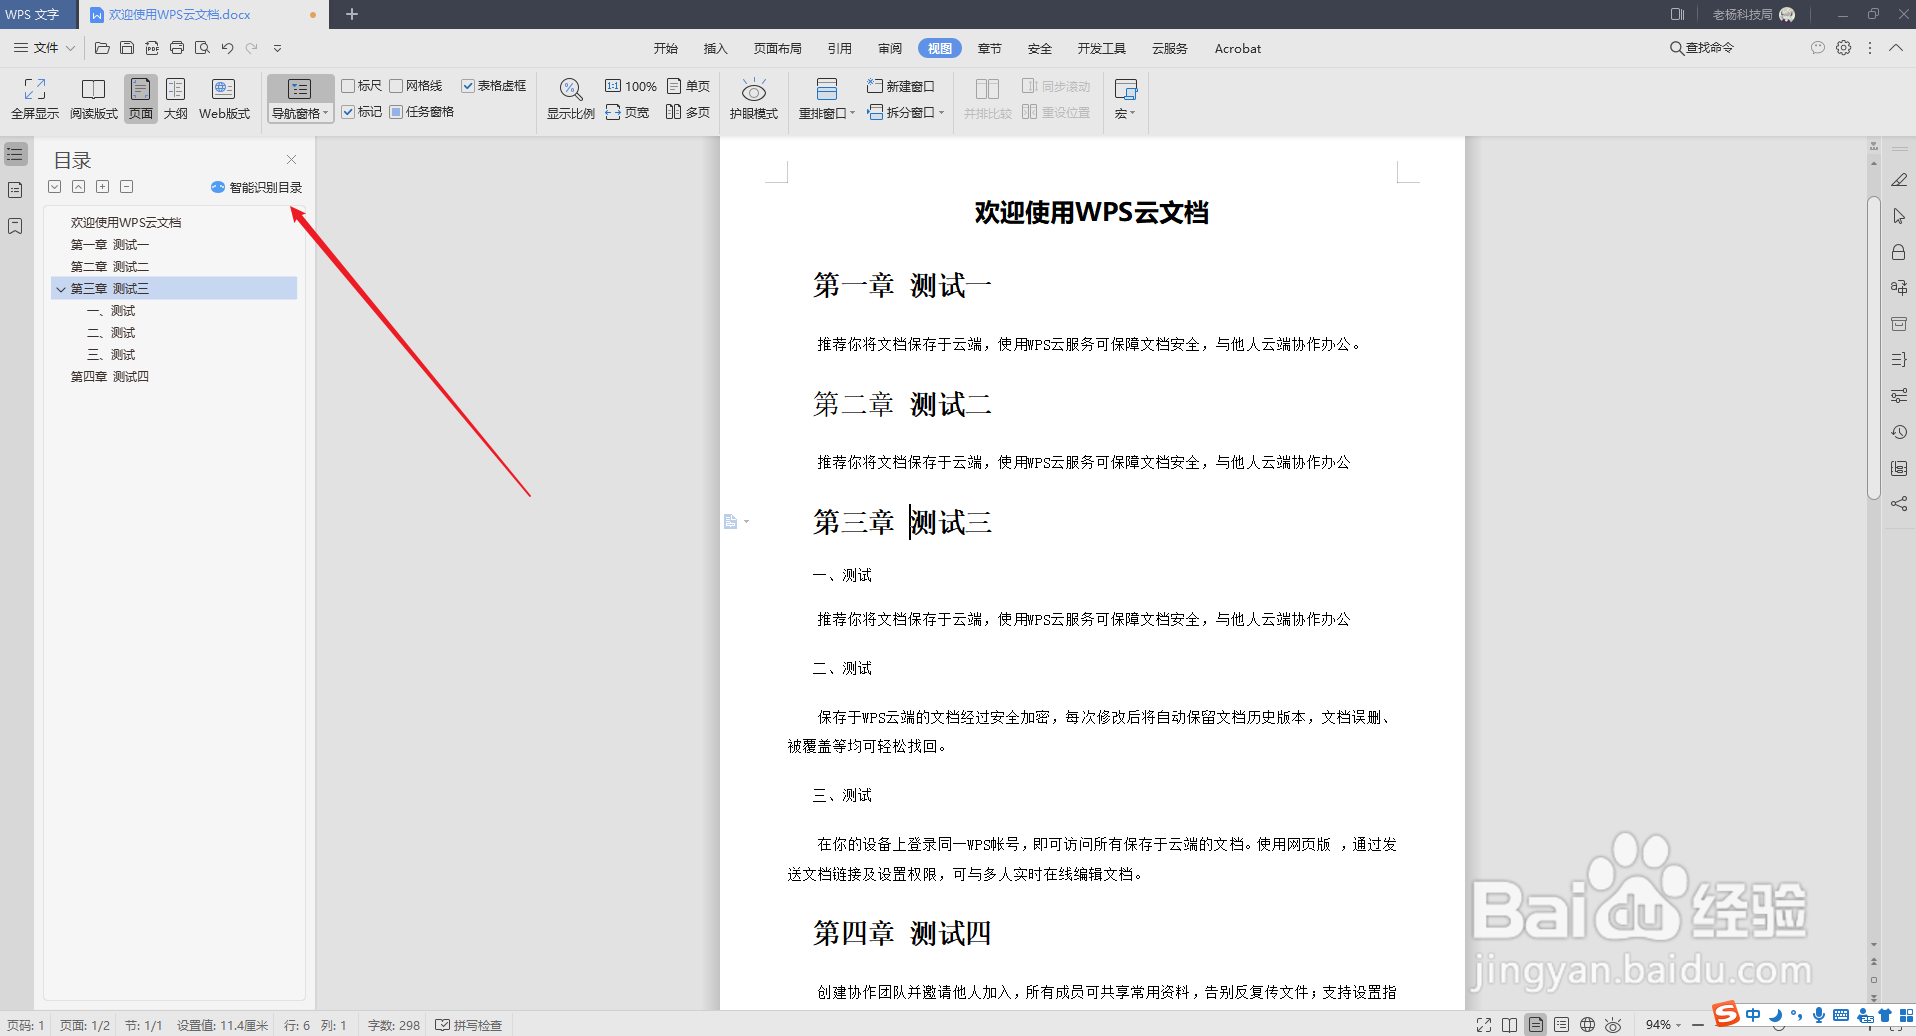Switch to 大纲 outline view
Viewport: 1916px width, 1036px height.
tap(176, 99)
